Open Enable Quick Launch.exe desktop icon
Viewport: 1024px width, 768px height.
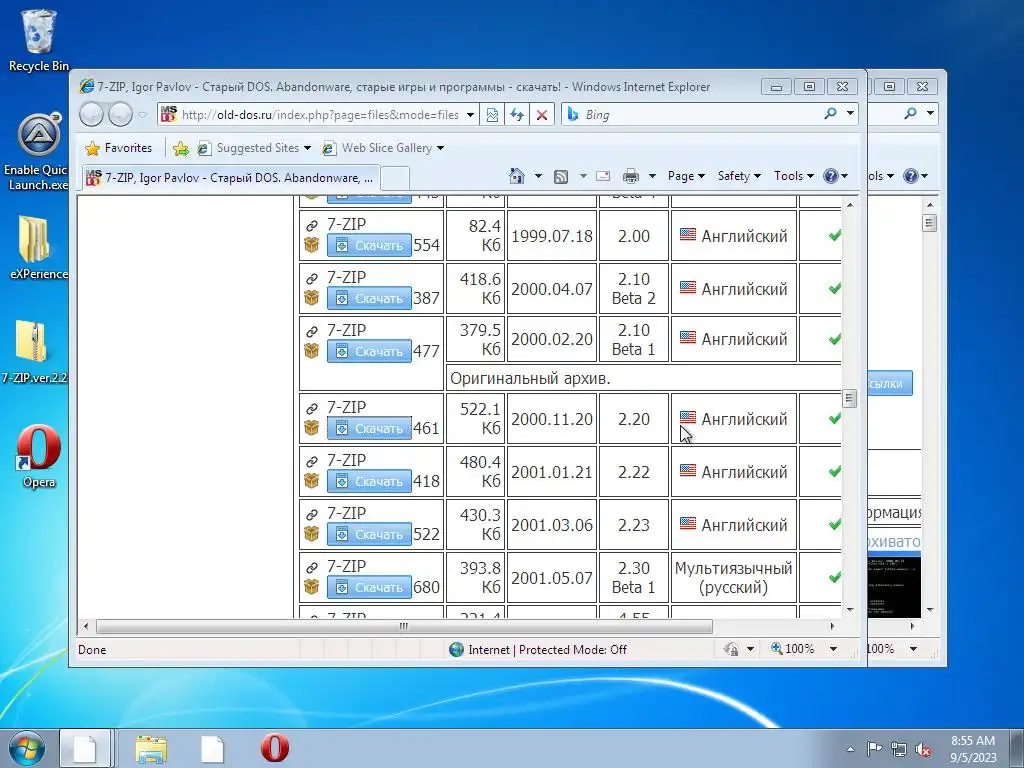(x=38, y=152)
